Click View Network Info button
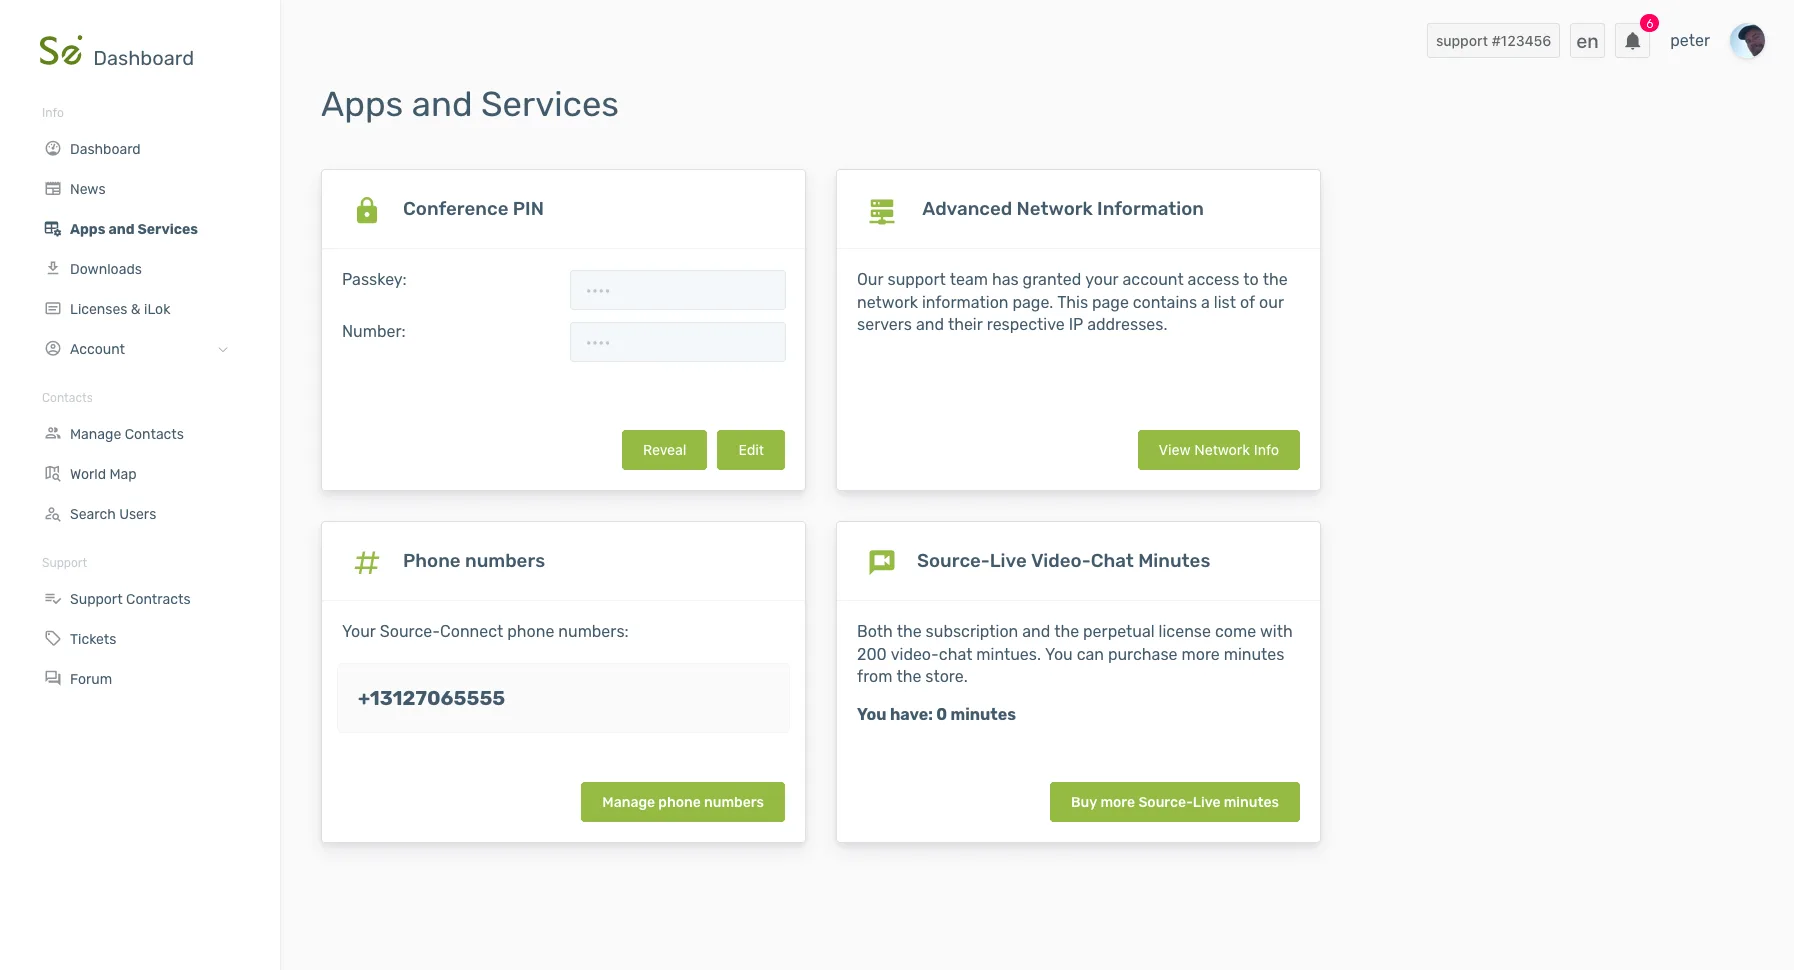The height and width of the screenshot is (970, 1794). (1218, 450)
